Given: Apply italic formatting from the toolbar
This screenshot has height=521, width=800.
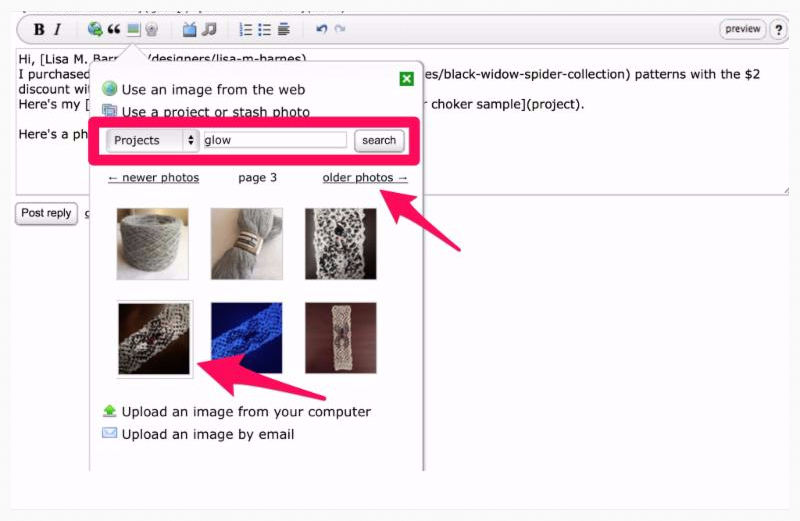Looking at the screenshot, I should [x=57, y=29].
